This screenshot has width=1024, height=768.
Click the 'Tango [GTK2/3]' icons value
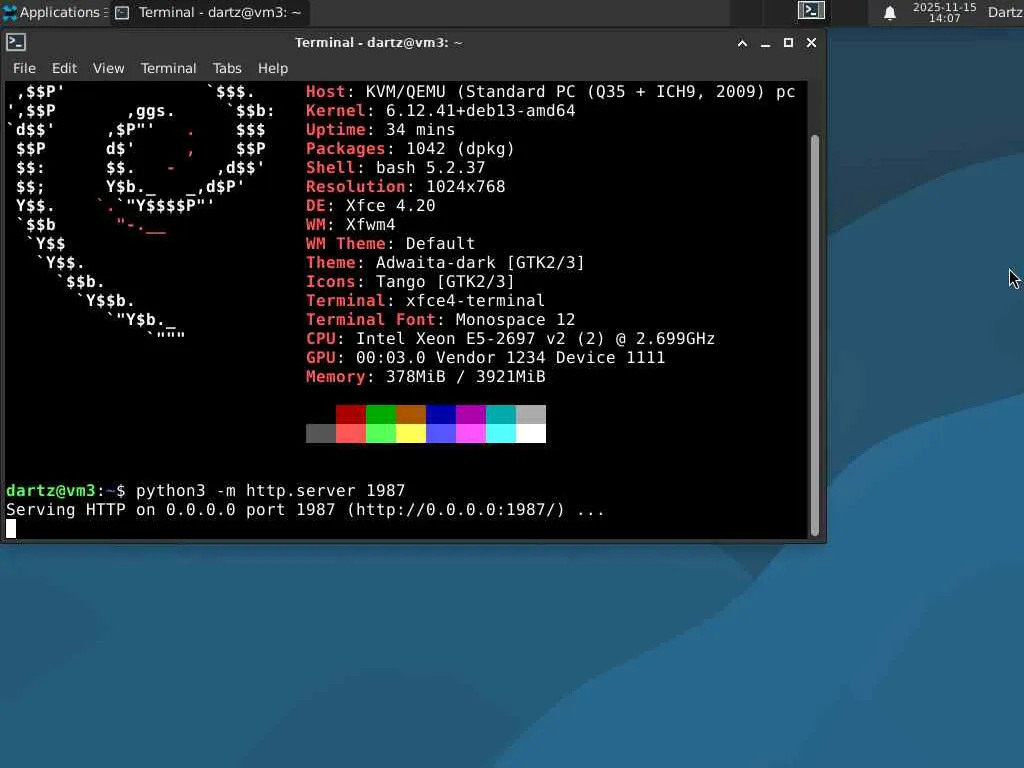tap(445, 281)
